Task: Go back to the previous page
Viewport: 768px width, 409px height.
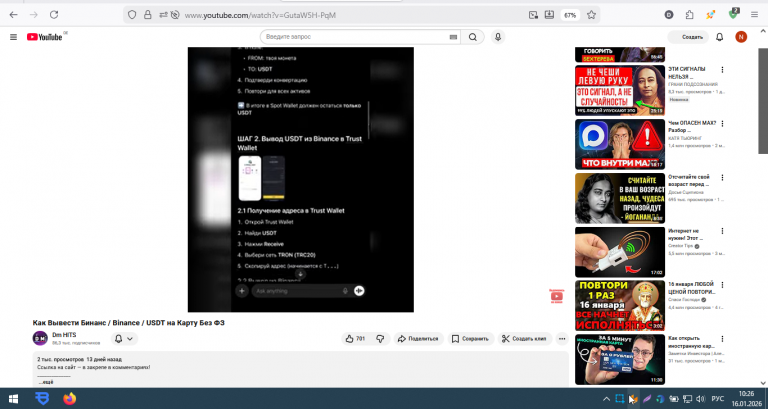Action: [x=13, y=15]
